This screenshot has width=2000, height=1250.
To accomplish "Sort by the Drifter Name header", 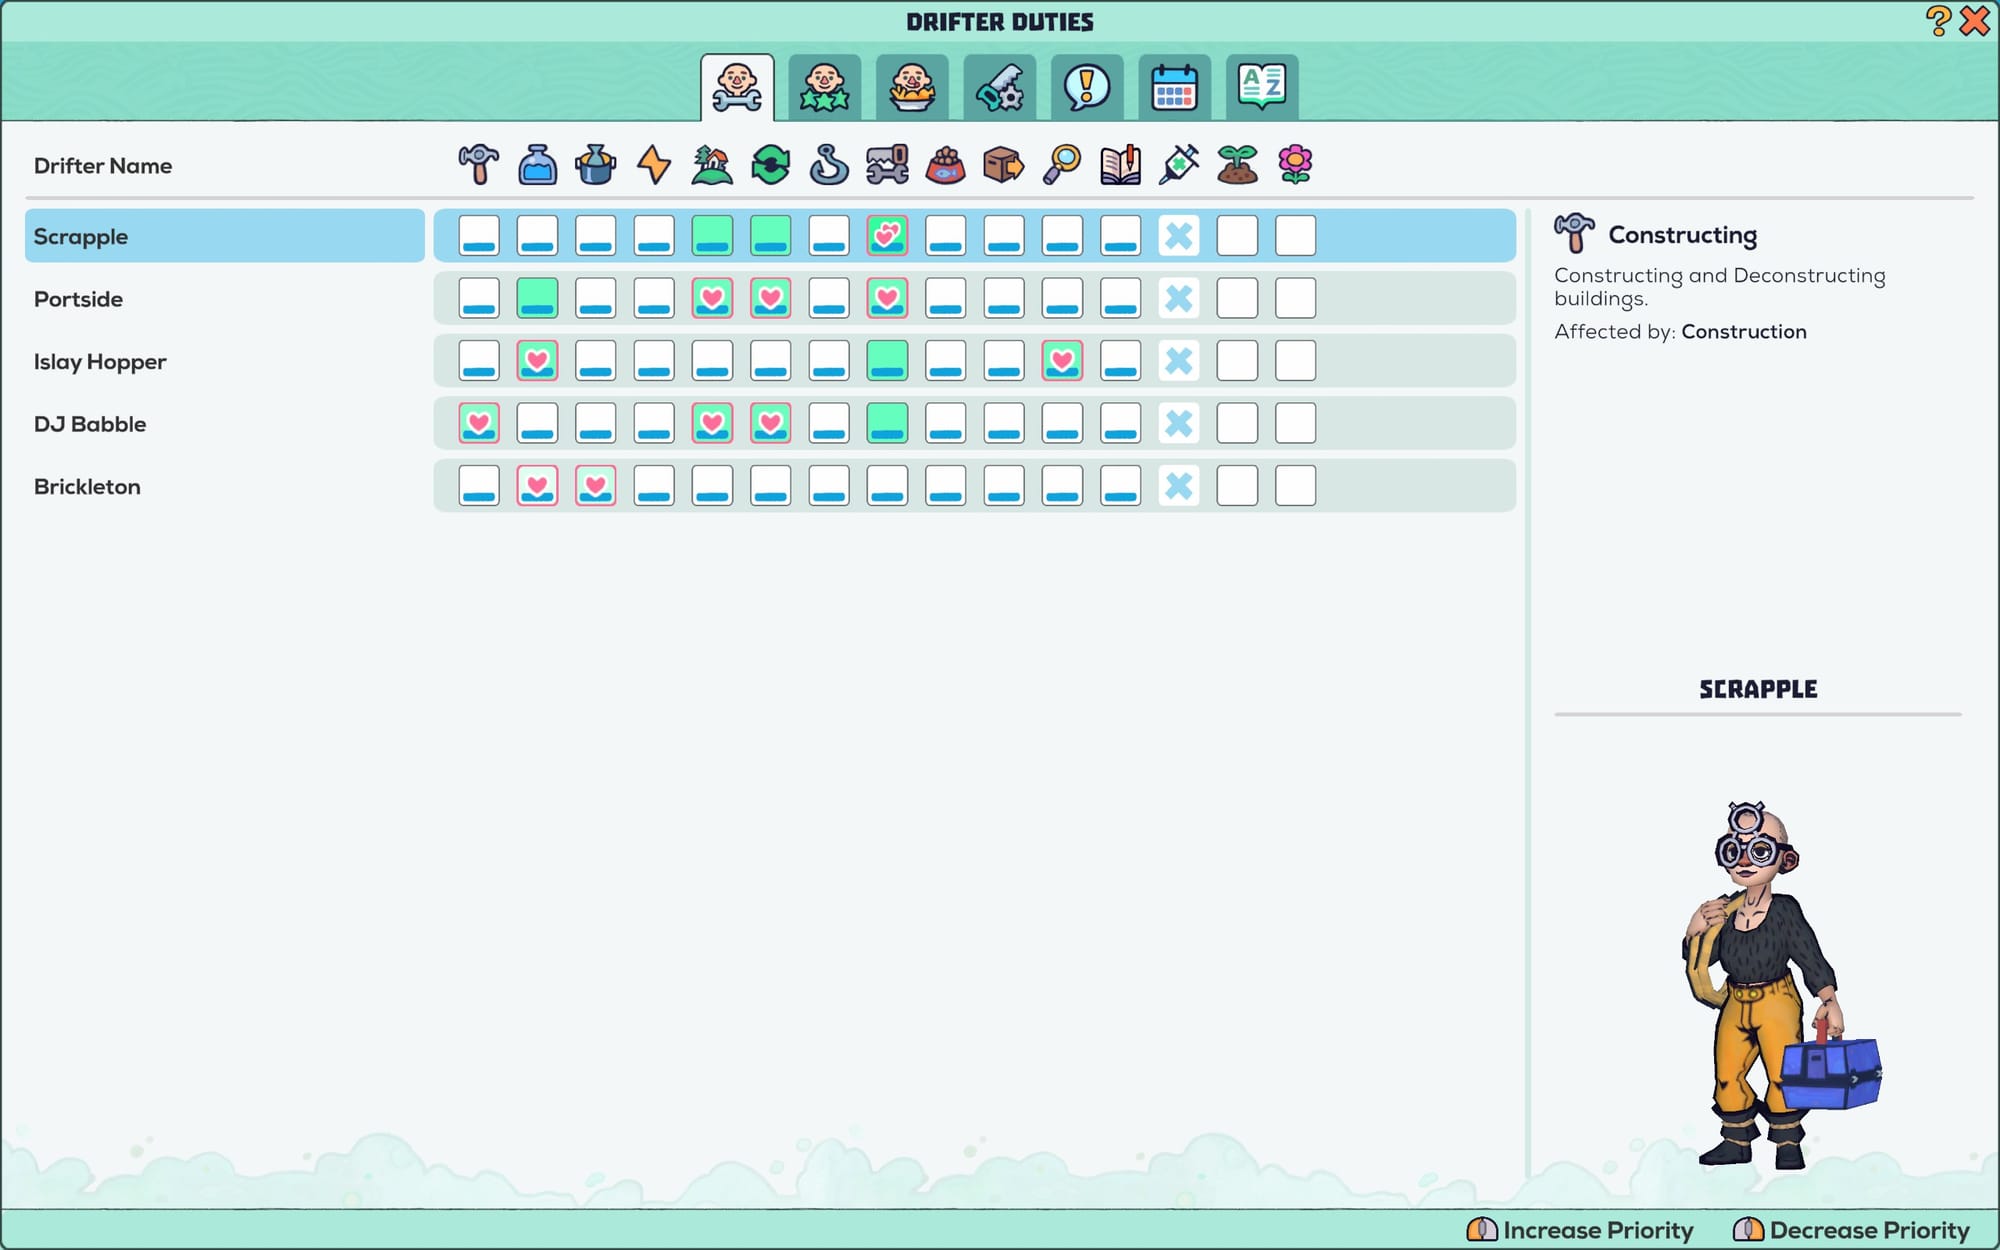I will click(103, 166).
